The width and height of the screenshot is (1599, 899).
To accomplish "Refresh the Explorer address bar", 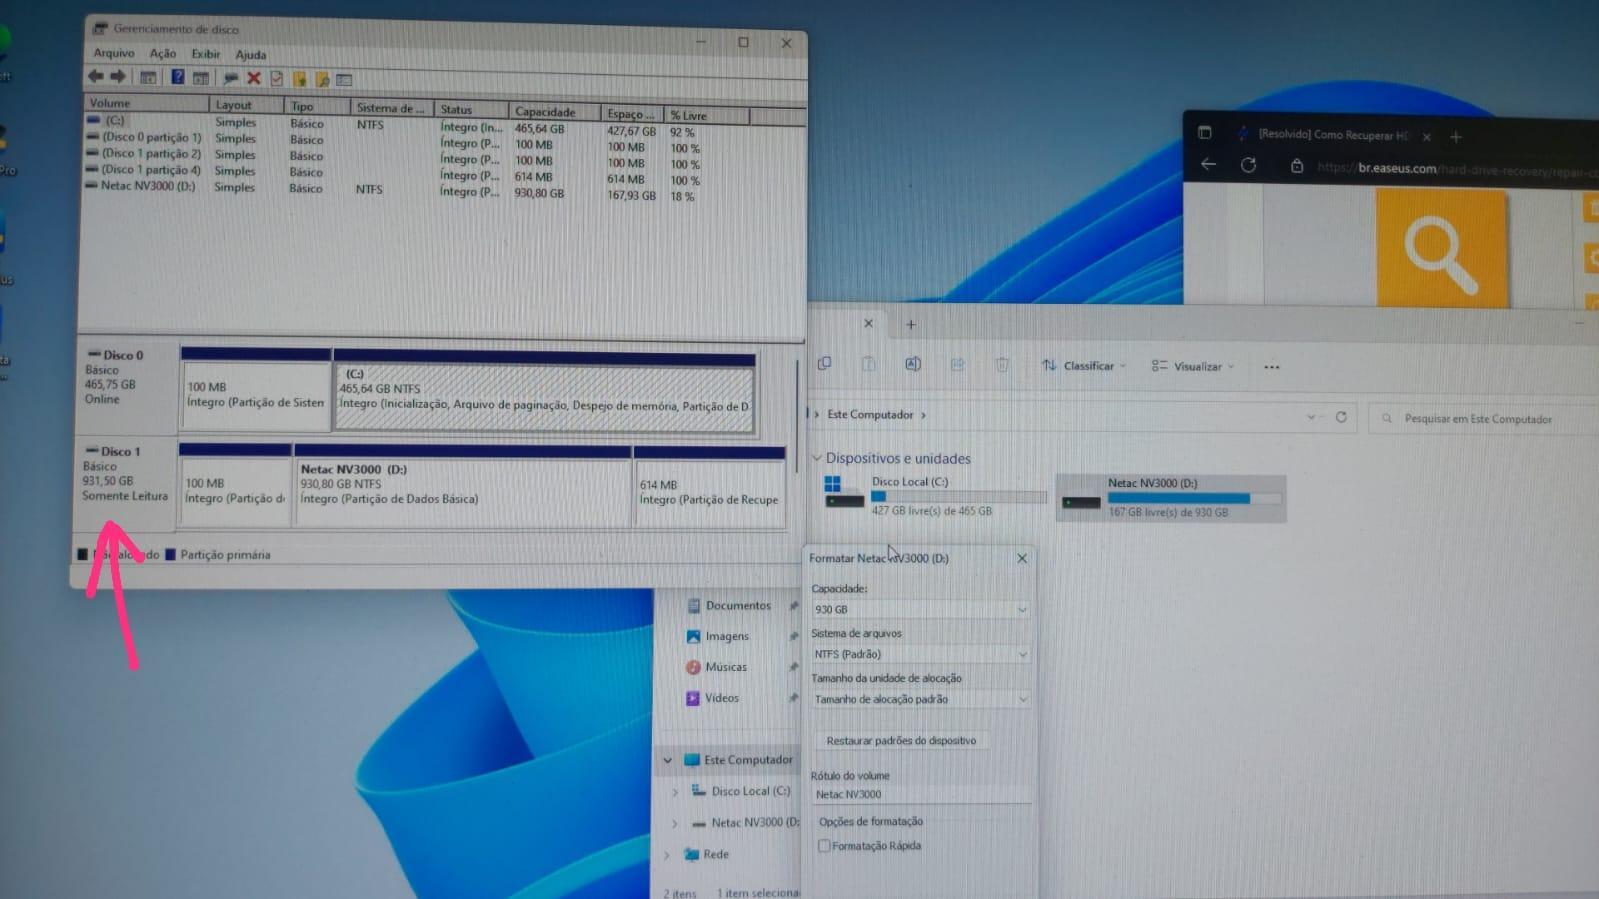I will (x=1341, y=417).
